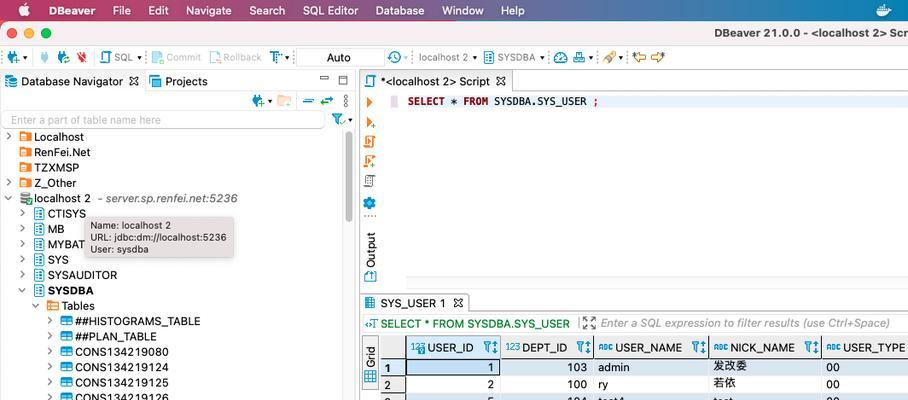Click the Reconnect icon in toolbar
908x400 pixels.
pos(63,57)
